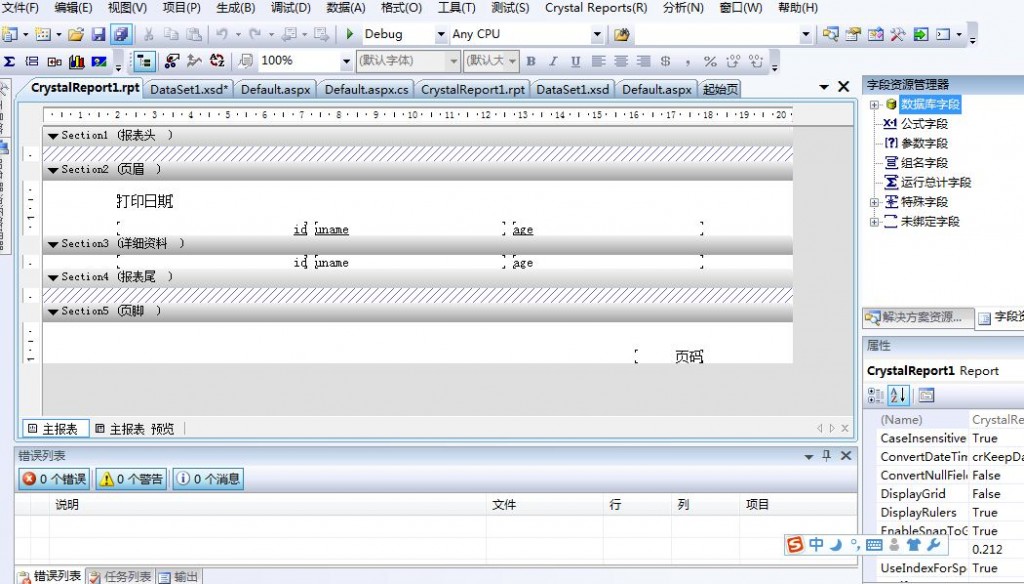This screenshot has height=584, width=1024.
Task: Open Toolbox hammer and wrench icon
Action: click(898, 34)
